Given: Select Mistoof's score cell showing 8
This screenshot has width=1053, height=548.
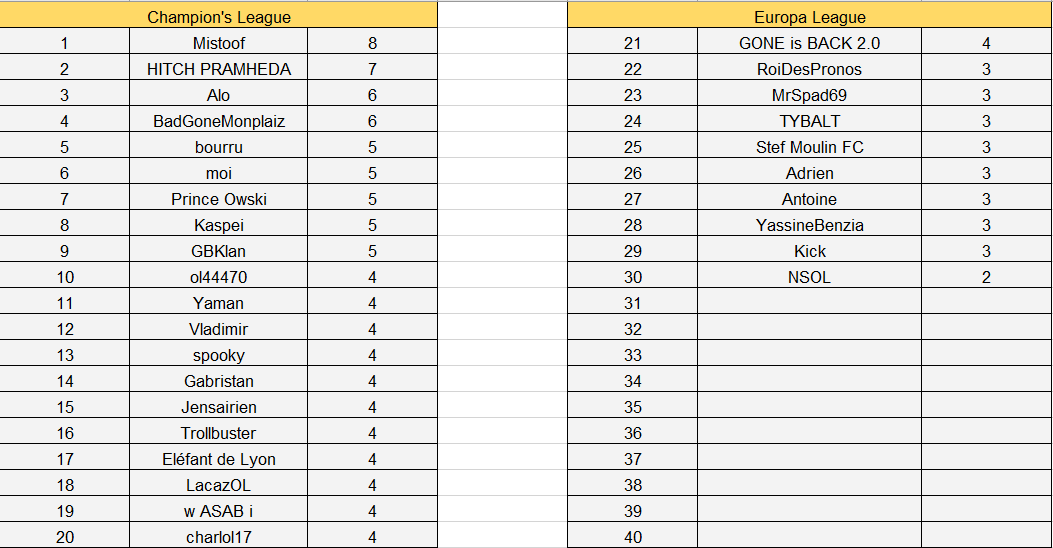Looking at the screenshot, I should (x=372, y=43).
